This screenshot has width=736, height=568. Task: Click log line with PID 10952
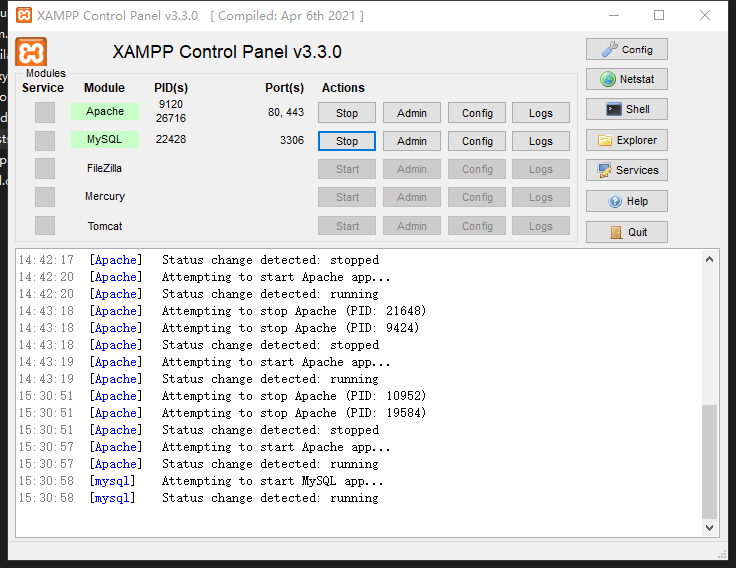click(x=222, y=396)
